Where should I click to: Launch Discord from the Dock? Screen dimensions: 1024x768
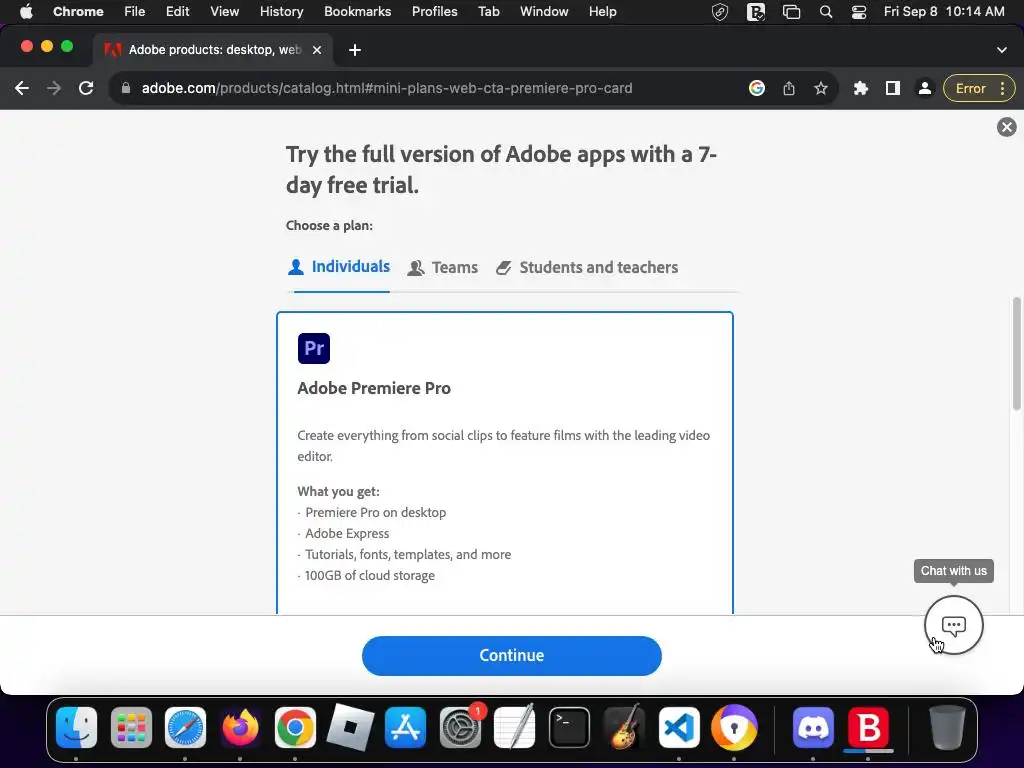tap(813, 728)
